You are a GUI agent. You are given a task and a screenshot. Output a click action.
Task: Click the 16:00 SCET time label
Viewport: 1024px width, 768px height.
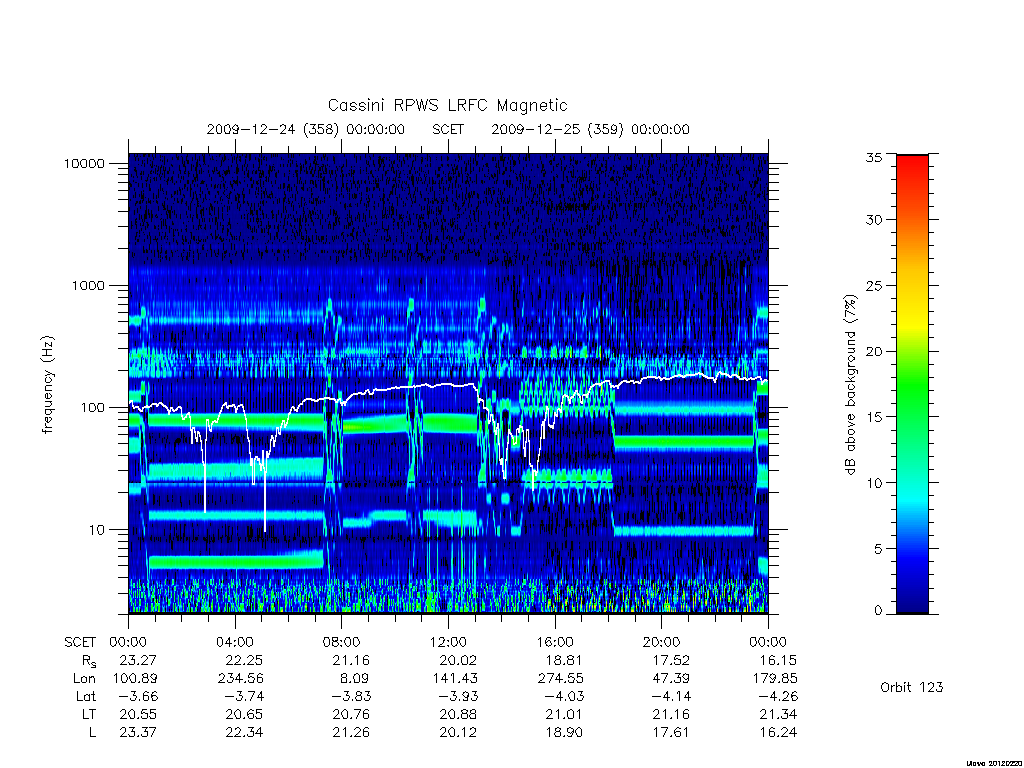pyautogui.click(x=555, y=642)
